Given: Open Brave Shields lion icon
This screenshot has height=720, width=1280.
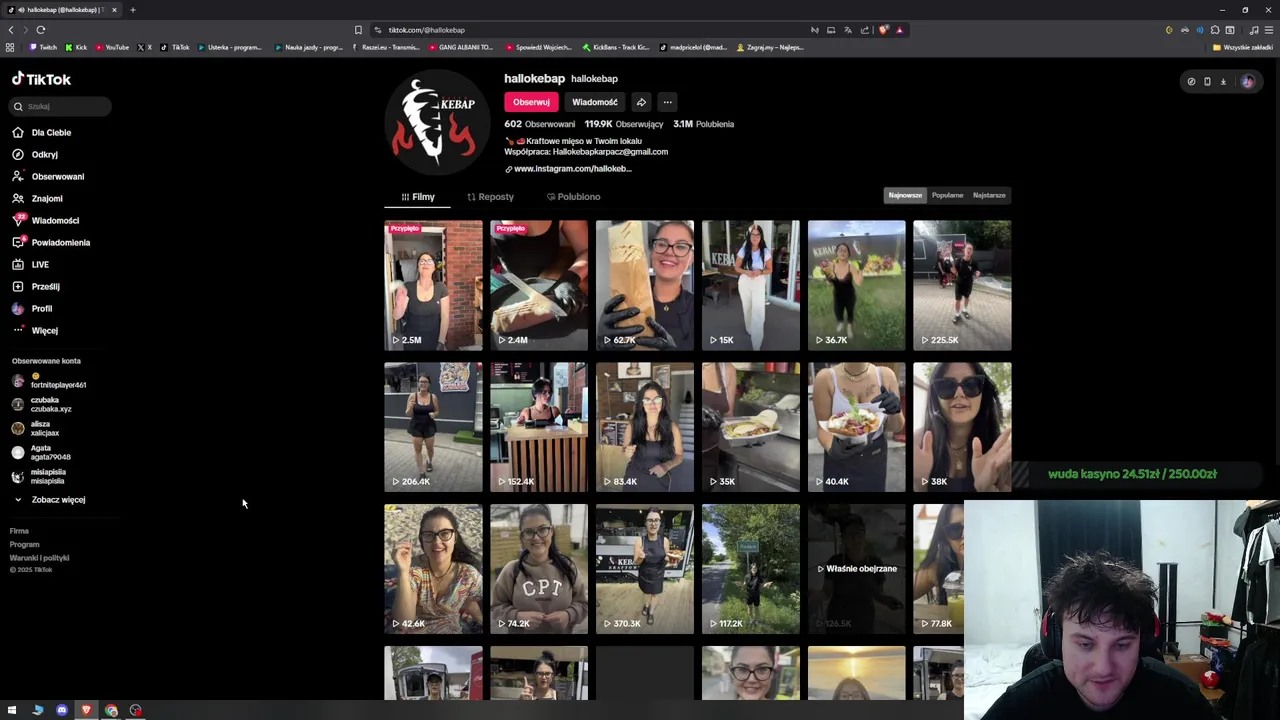Looking at the screenshot, I should pos(883,30).
